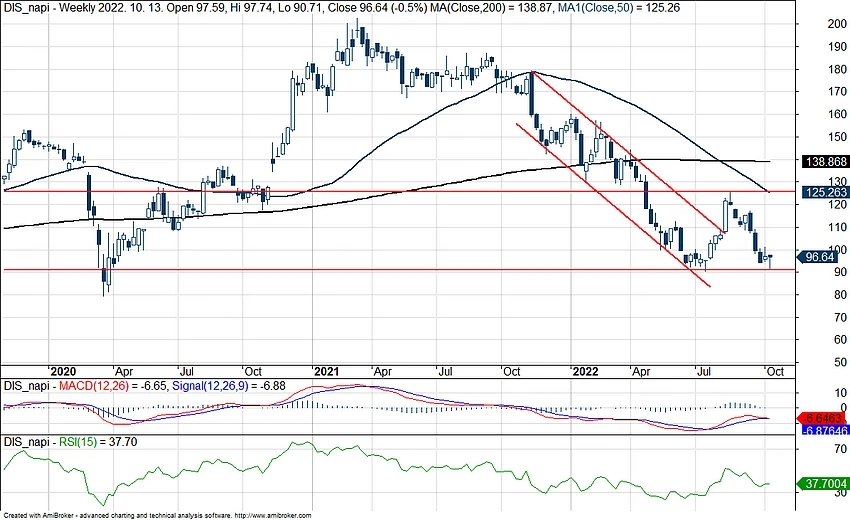Click the 50 price axis label
The image size is (850, 520).
point(840,362)
